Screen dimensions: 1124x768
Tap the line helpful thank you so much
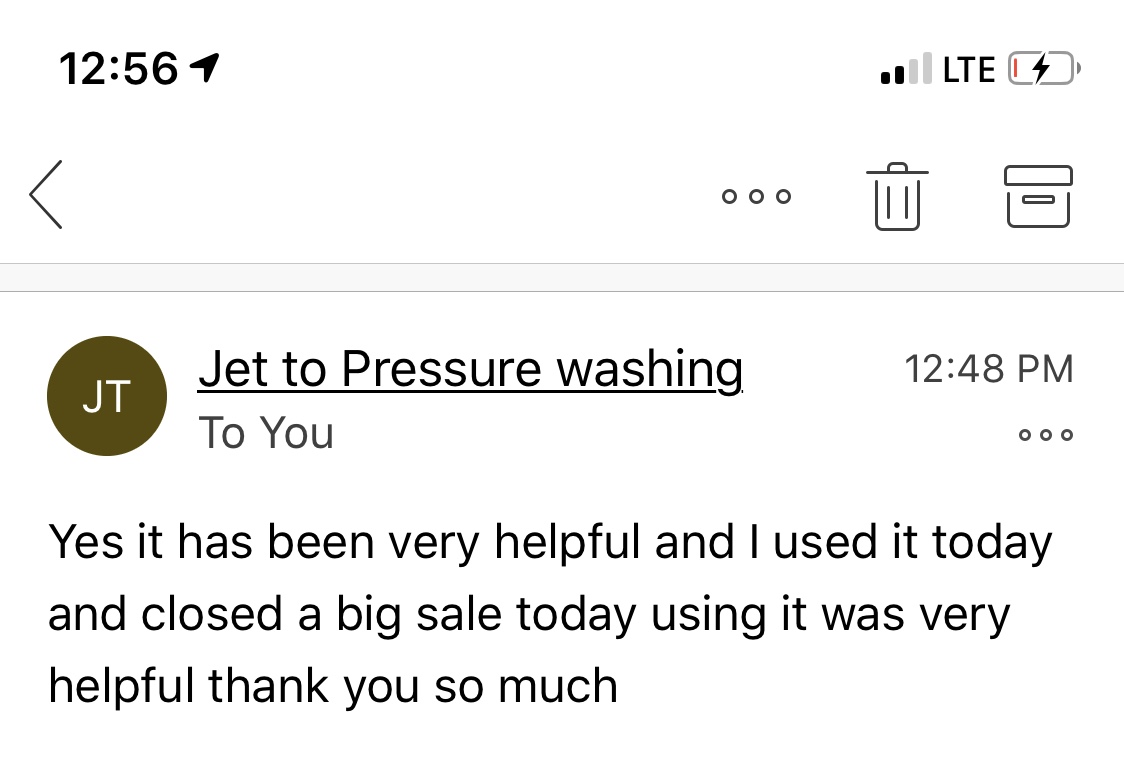pyautogui.click(x=332, y=686)
